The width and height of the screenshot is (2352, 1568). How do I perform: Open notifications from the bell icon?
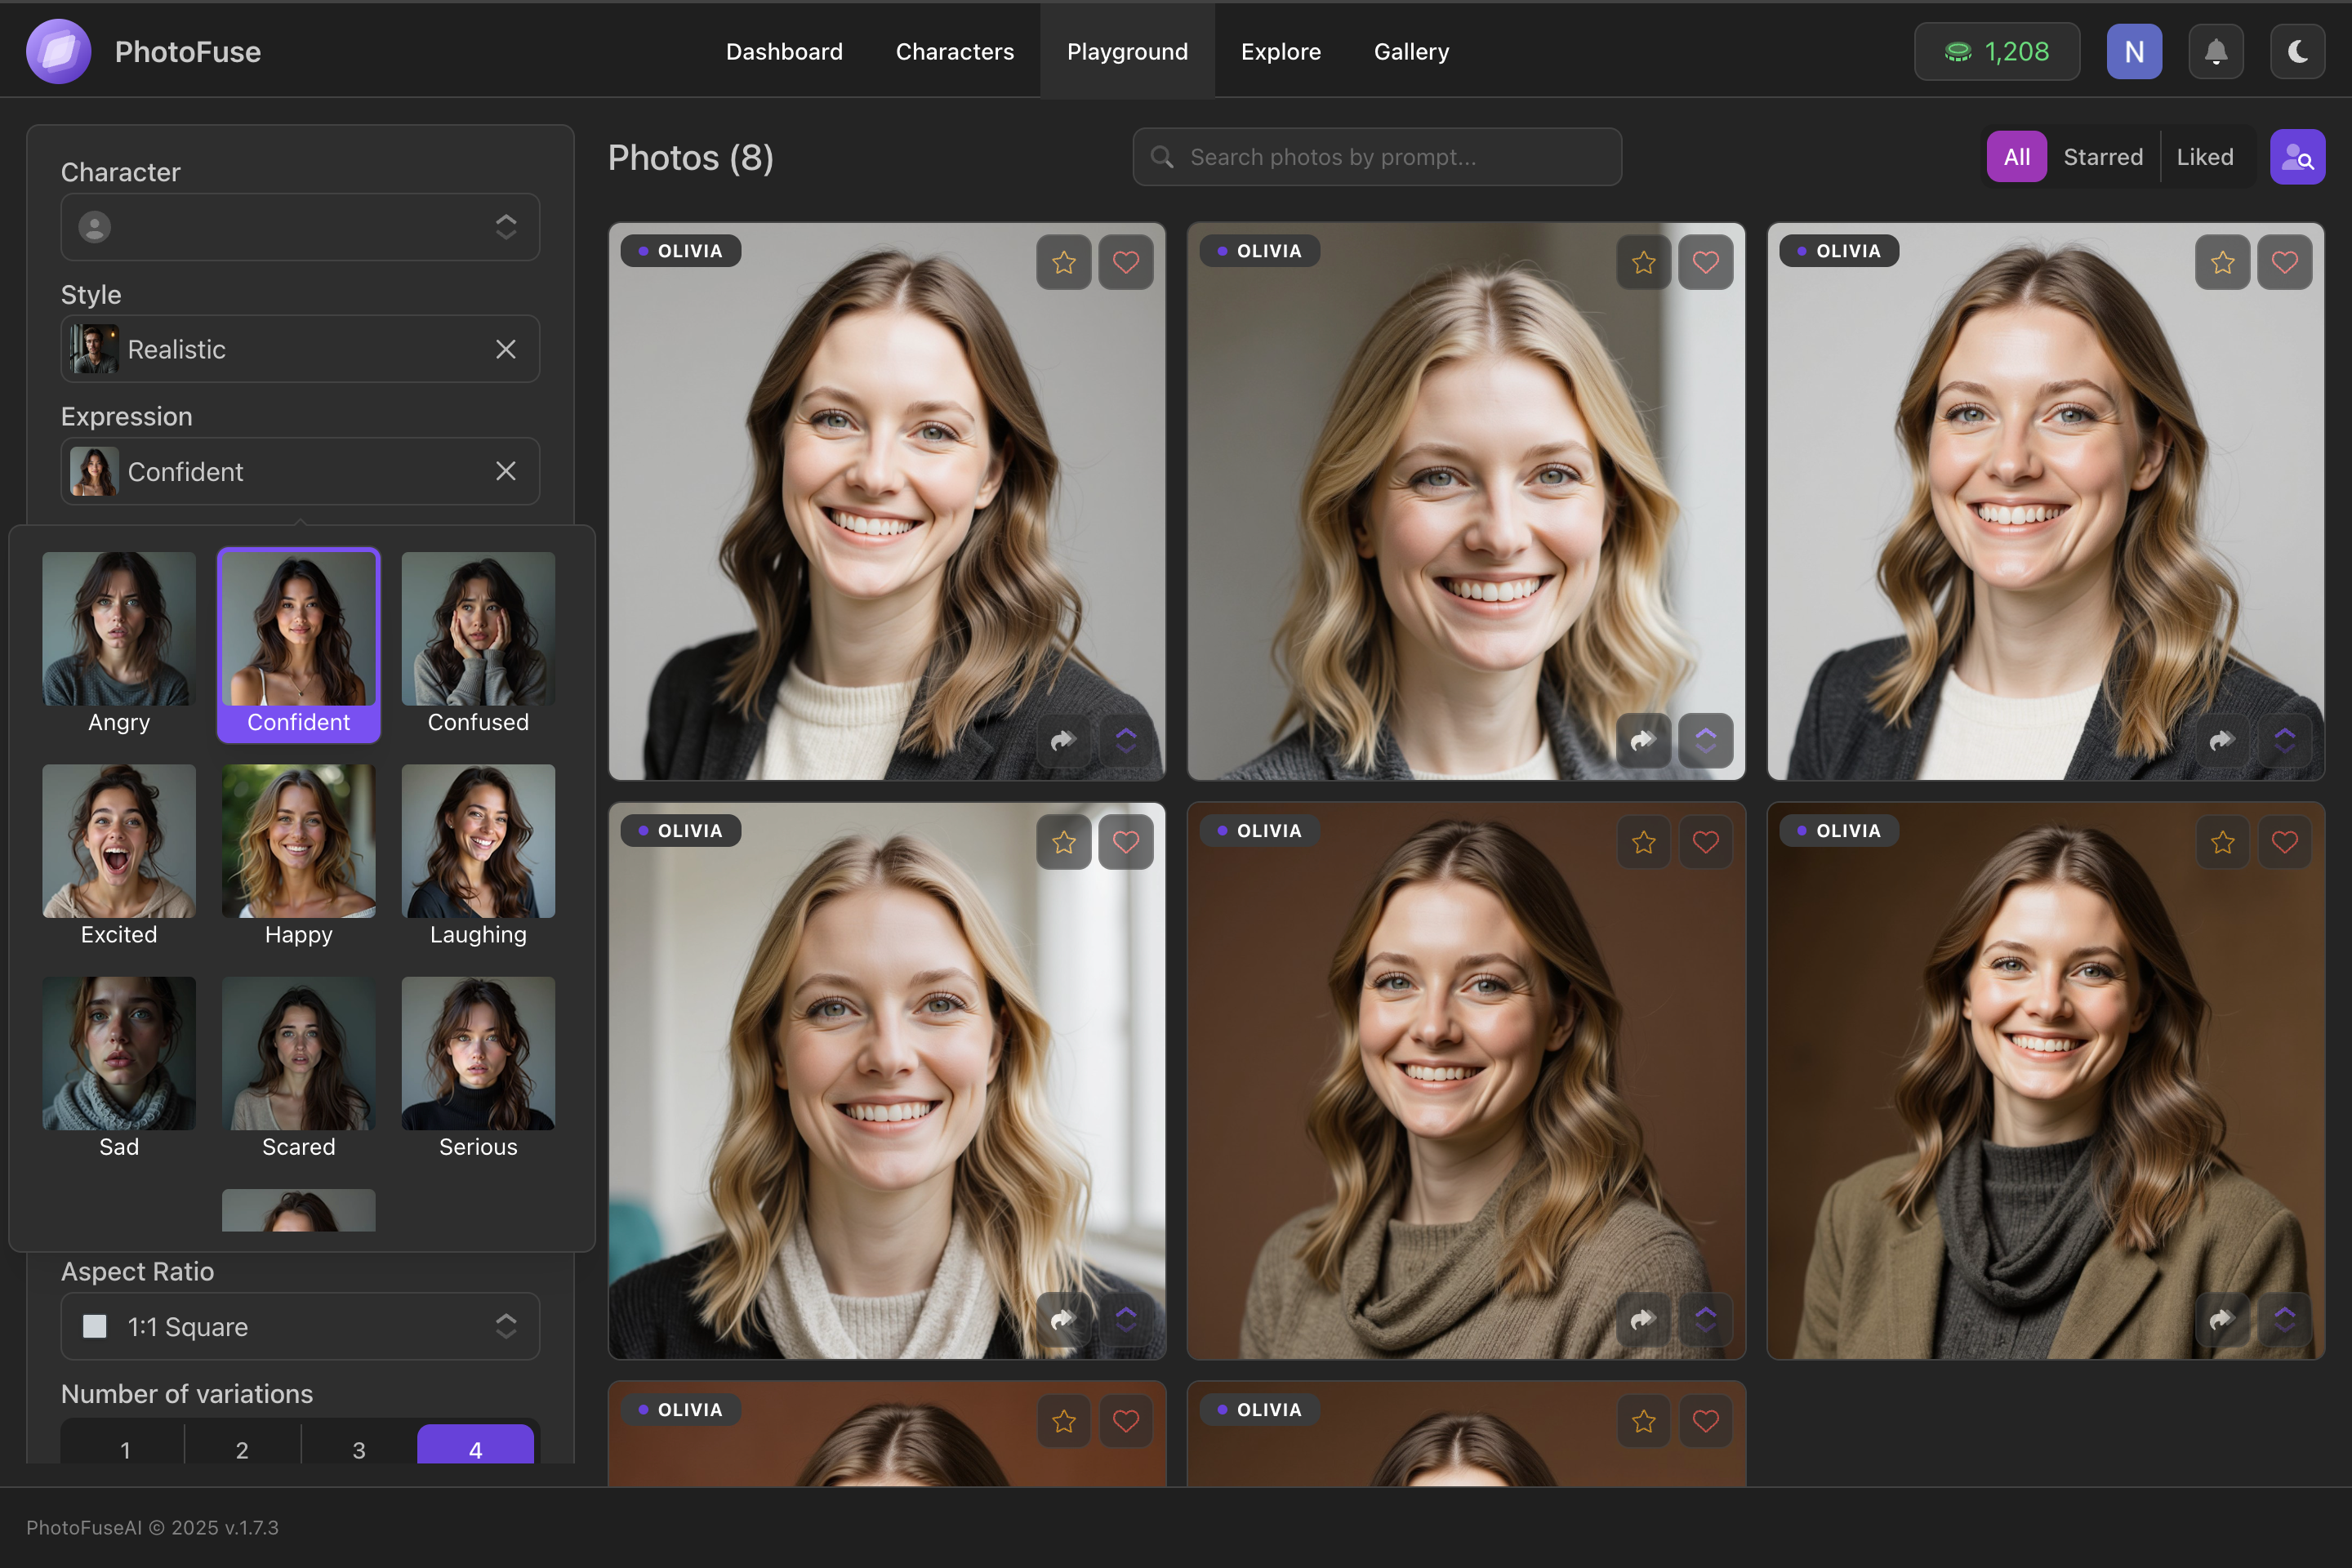(2216, 51)
